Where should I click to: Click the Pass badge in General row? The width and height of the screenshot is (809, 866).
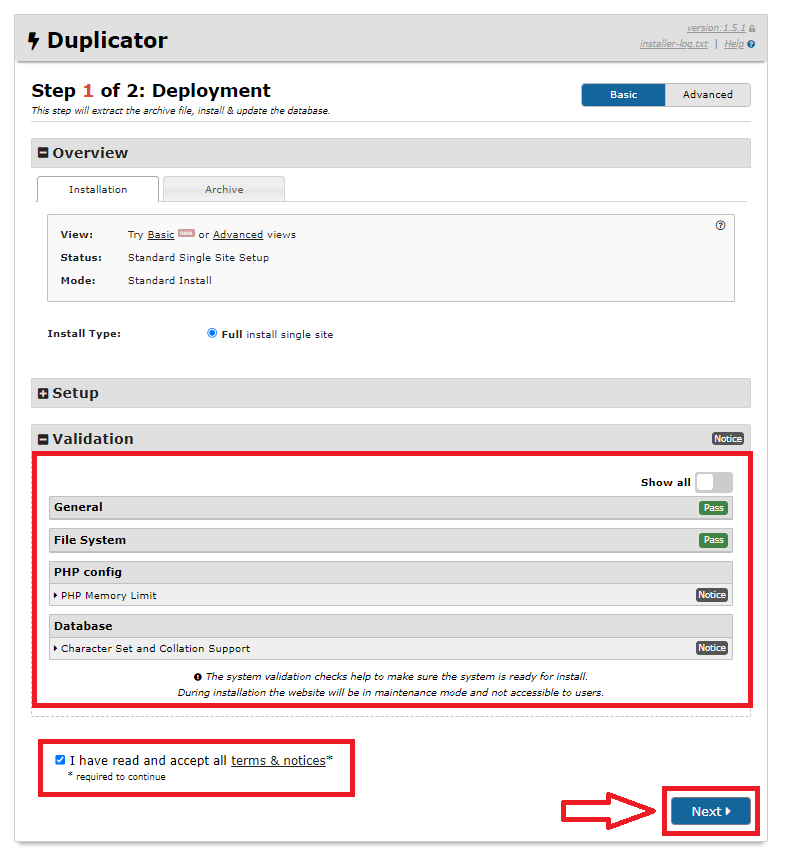[713, 508]
